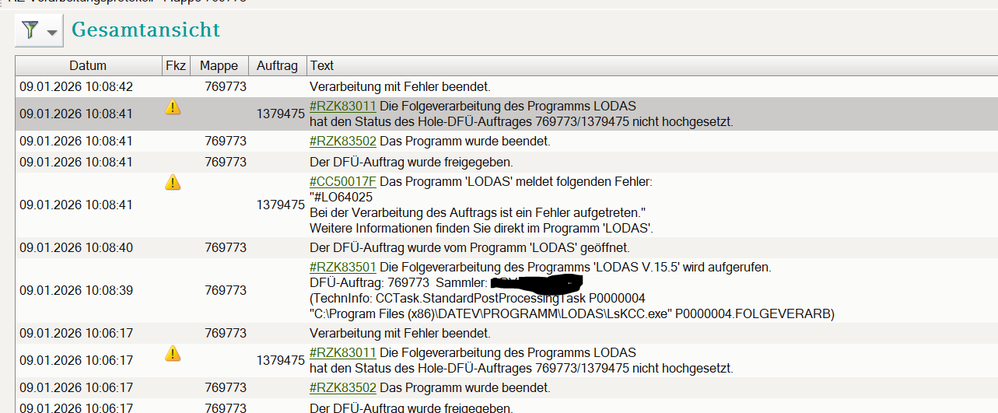Viewport: 998px width, 413px height.
Task: Click the Fkz column header
Action: pos(175,65)
